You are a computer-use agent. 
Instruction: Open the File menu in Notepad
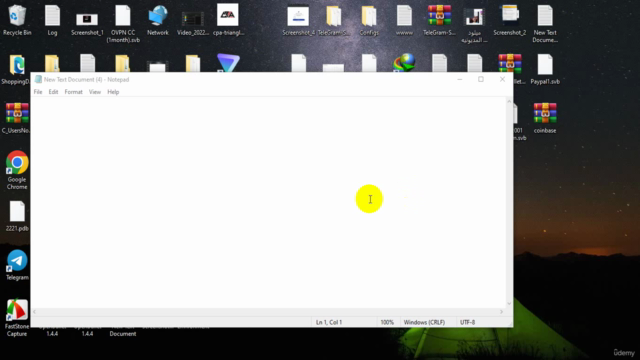38,92
